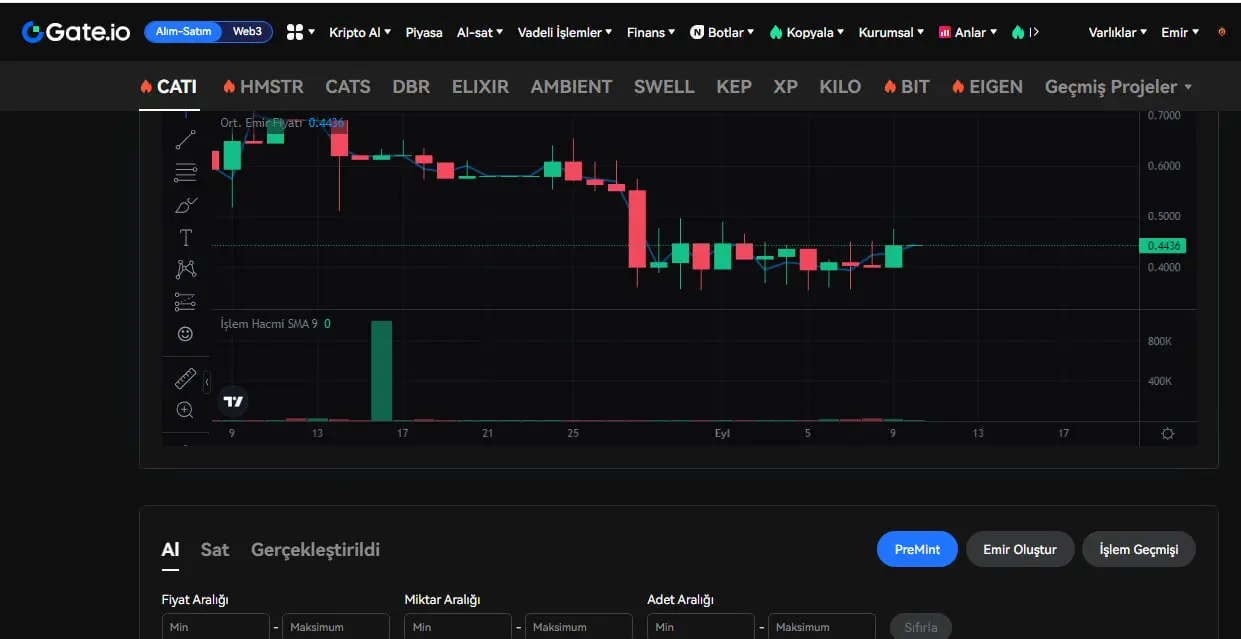Expand the Geçmiş Projeler dropdown
Screen dimensions: 1241x639
pos(1118,87)
